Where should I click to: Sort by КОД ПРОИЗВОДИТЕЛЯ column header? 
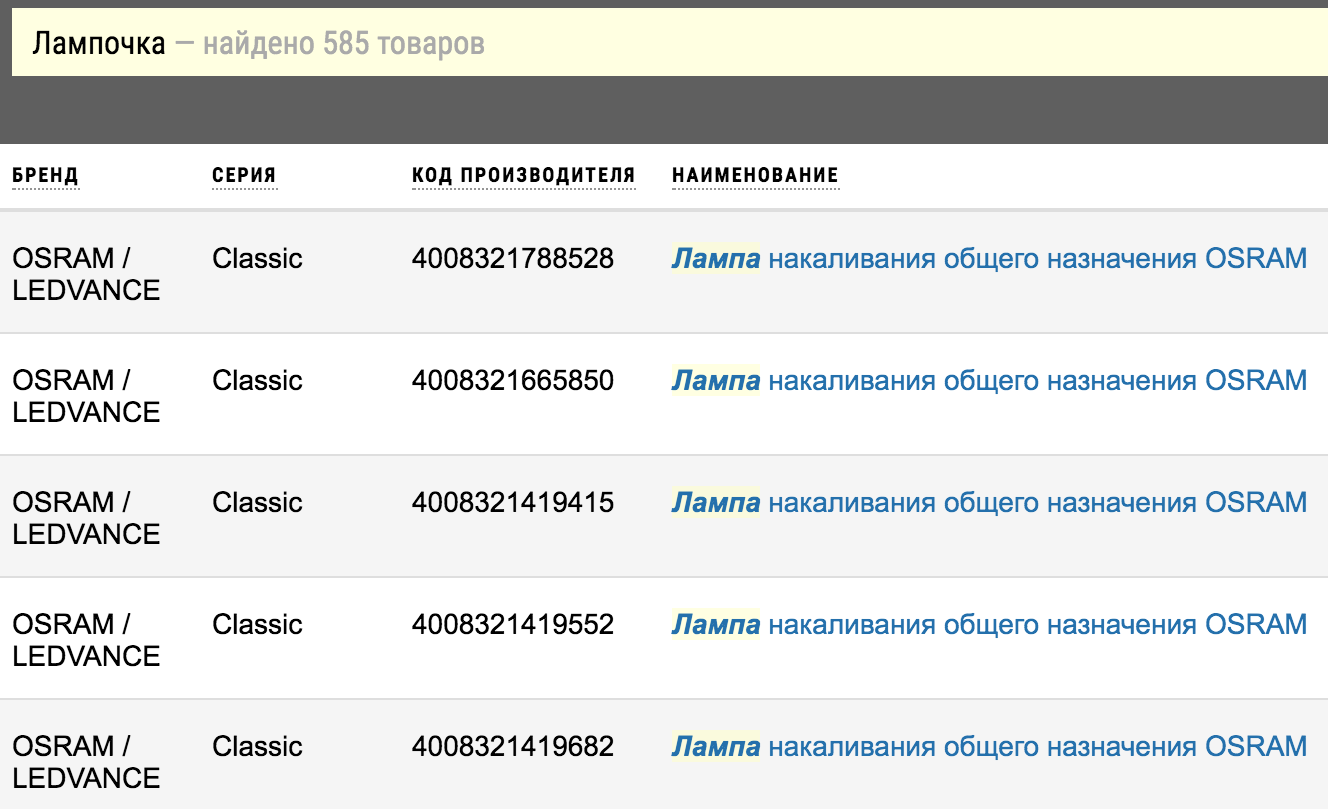[524, 176]
